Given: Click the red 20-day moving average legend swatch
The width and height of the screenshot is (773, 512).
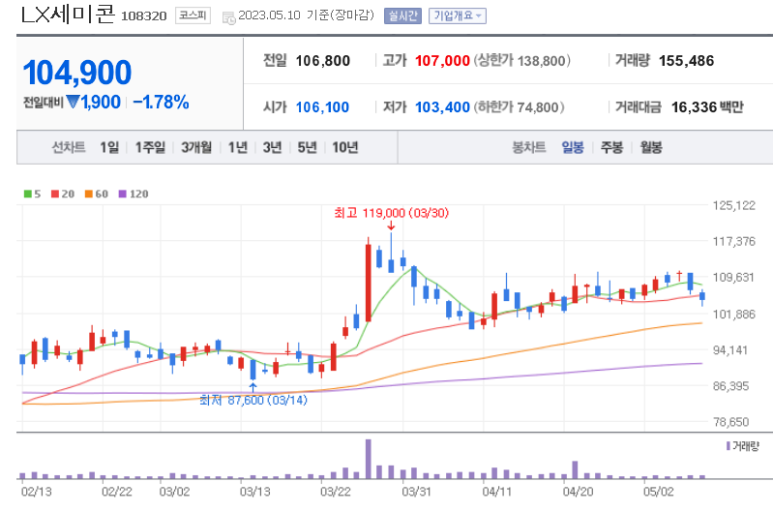Looking at the screenshot, I should tap(55, 194).
